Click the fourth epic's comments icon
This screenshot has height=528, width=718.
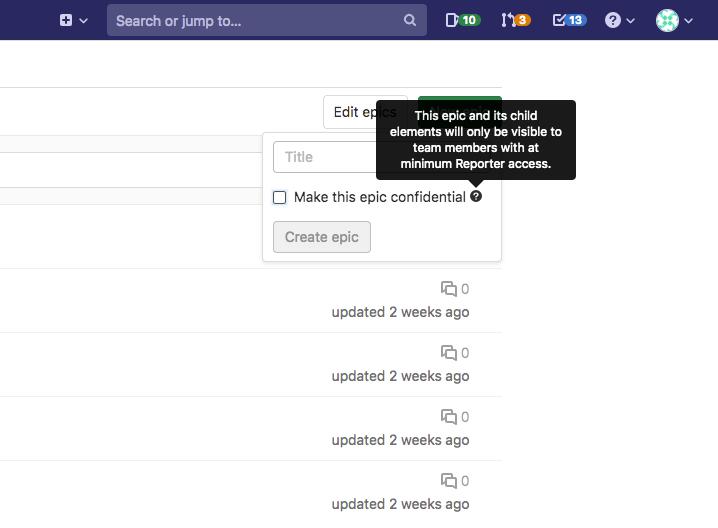tap(449, 481)
